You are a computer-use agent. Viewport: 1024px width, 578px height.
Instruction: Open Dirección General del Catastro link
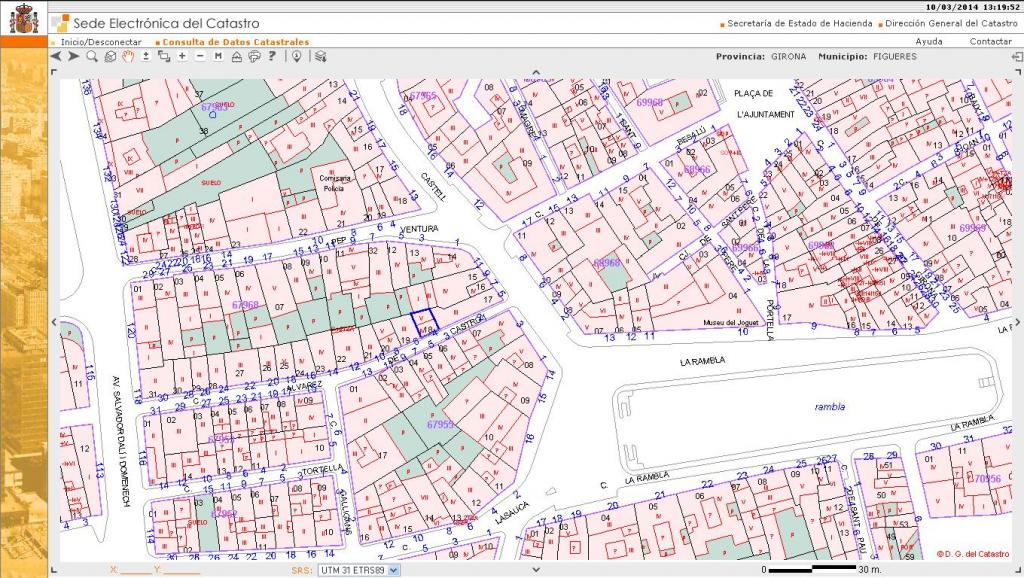pyautogui.click(x=950, y=23)
